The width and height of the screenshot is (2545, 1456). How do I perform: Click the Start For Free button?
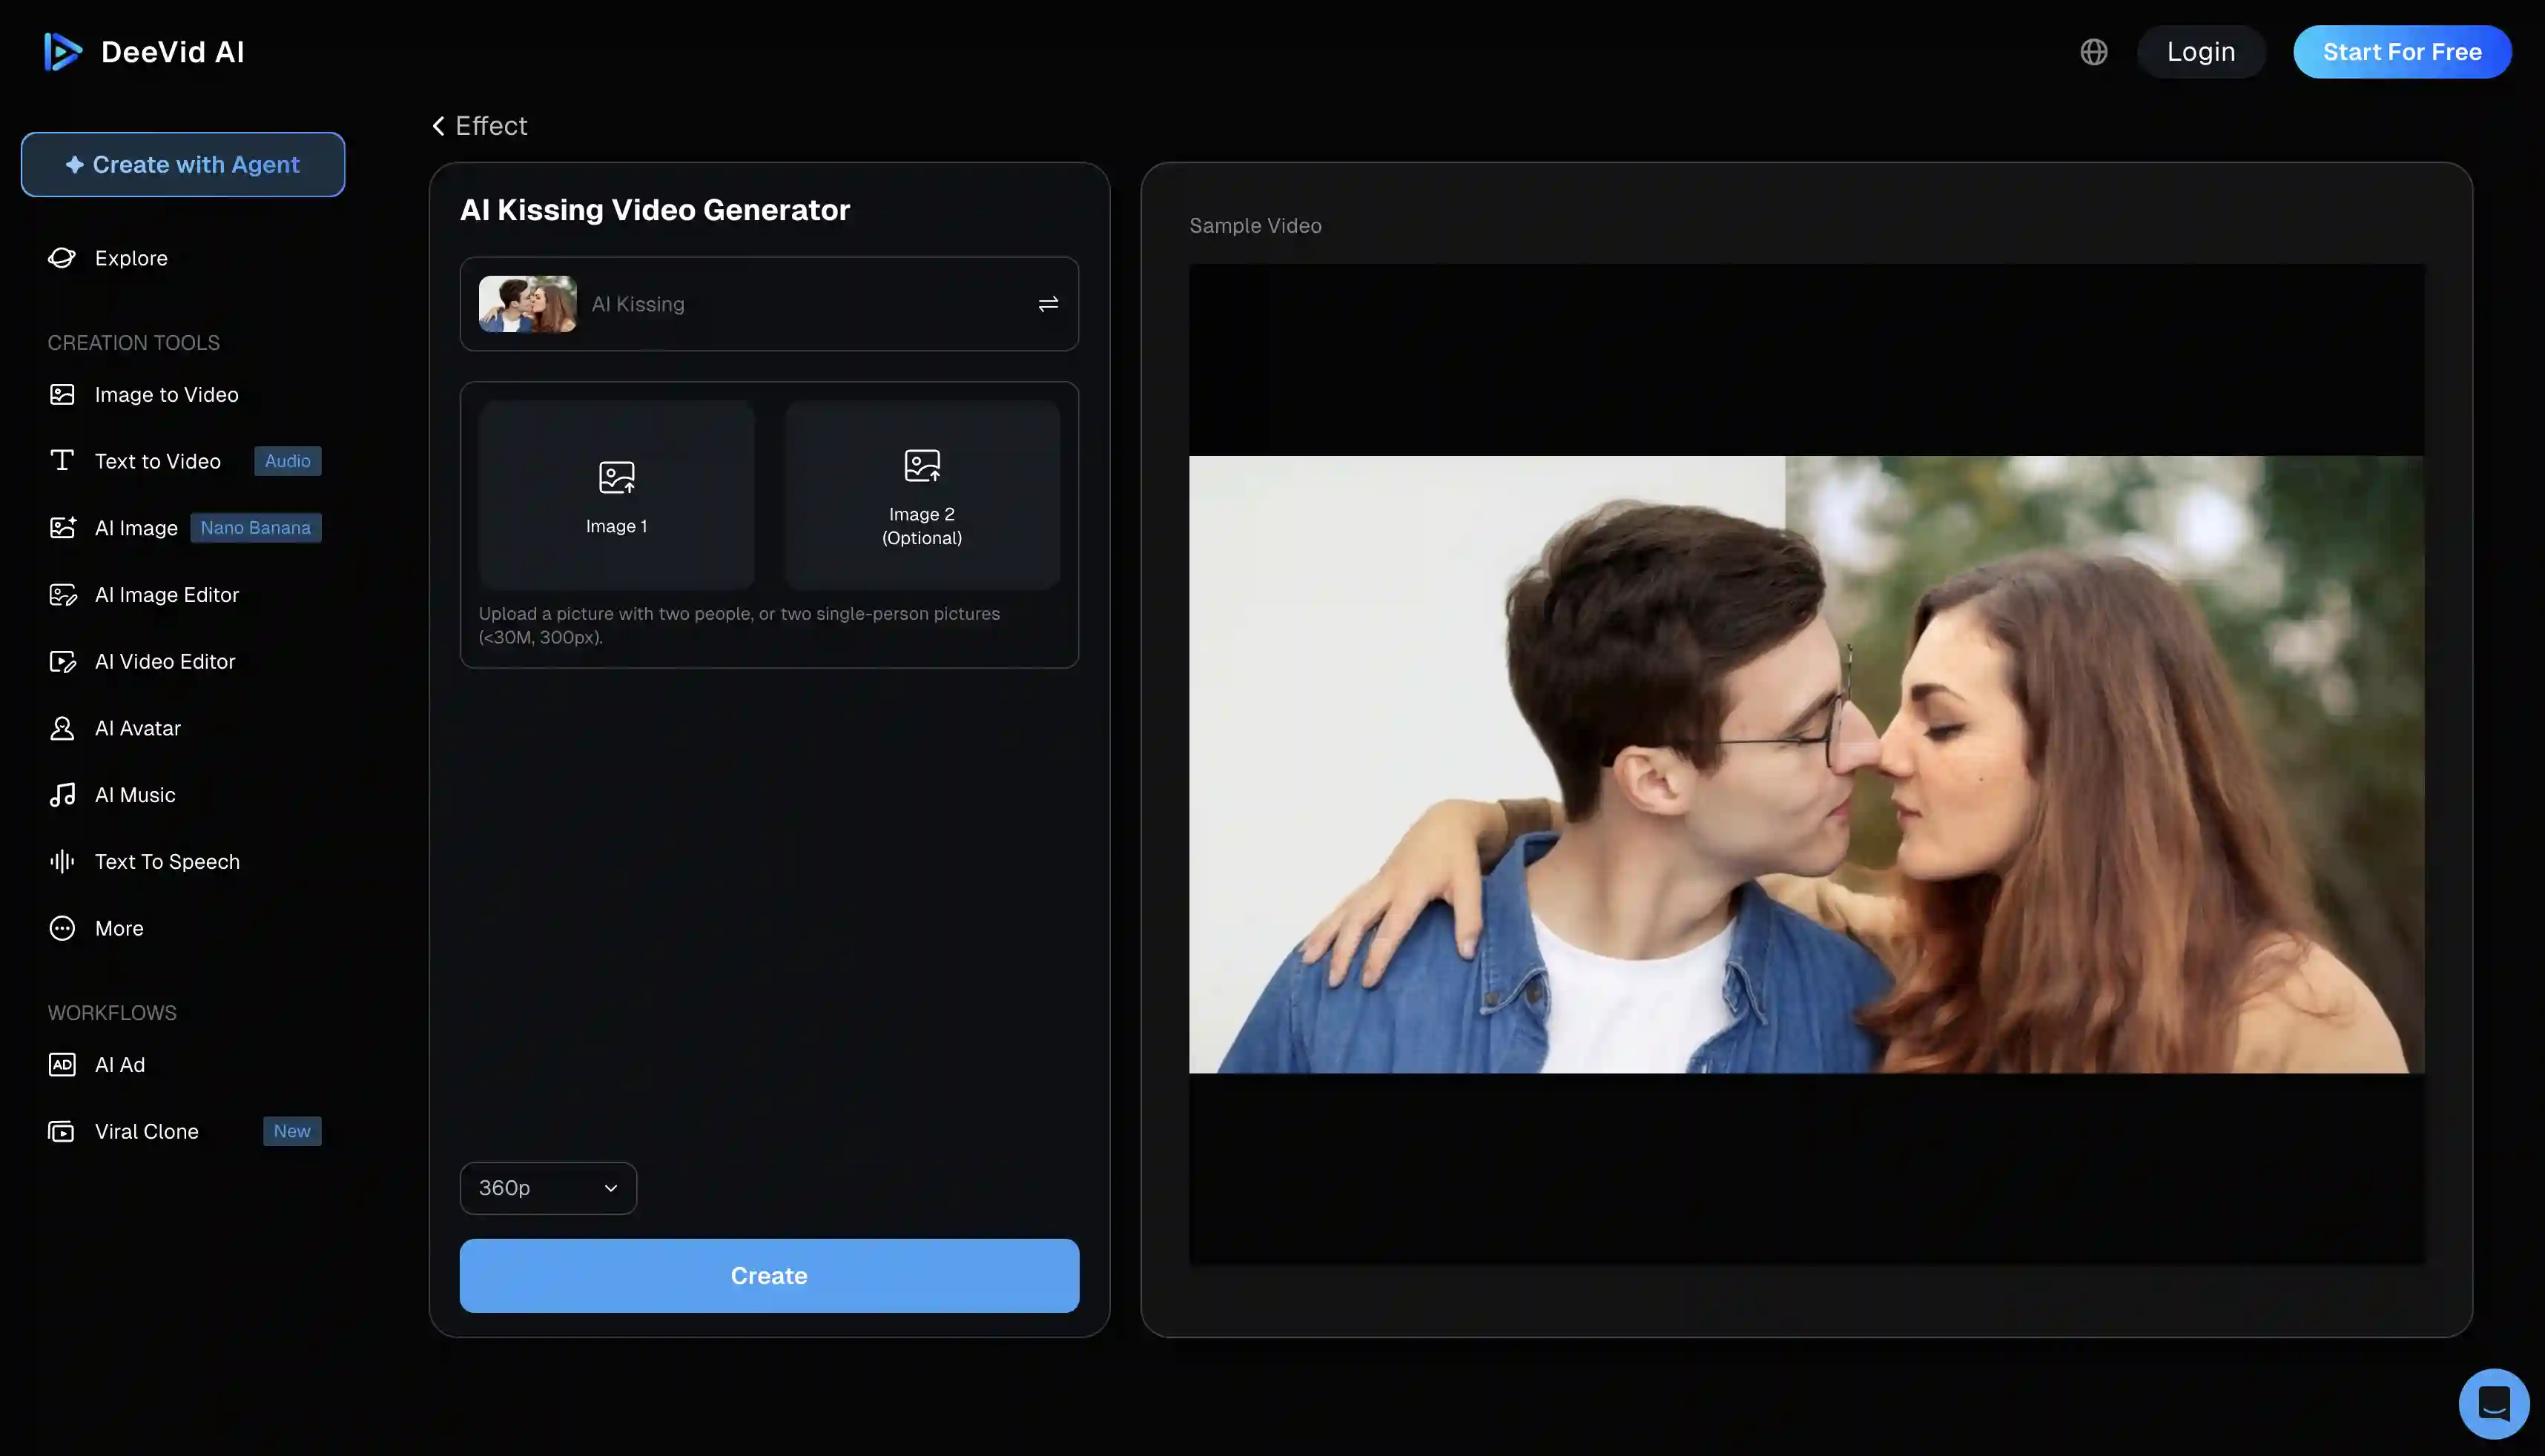2402,51
